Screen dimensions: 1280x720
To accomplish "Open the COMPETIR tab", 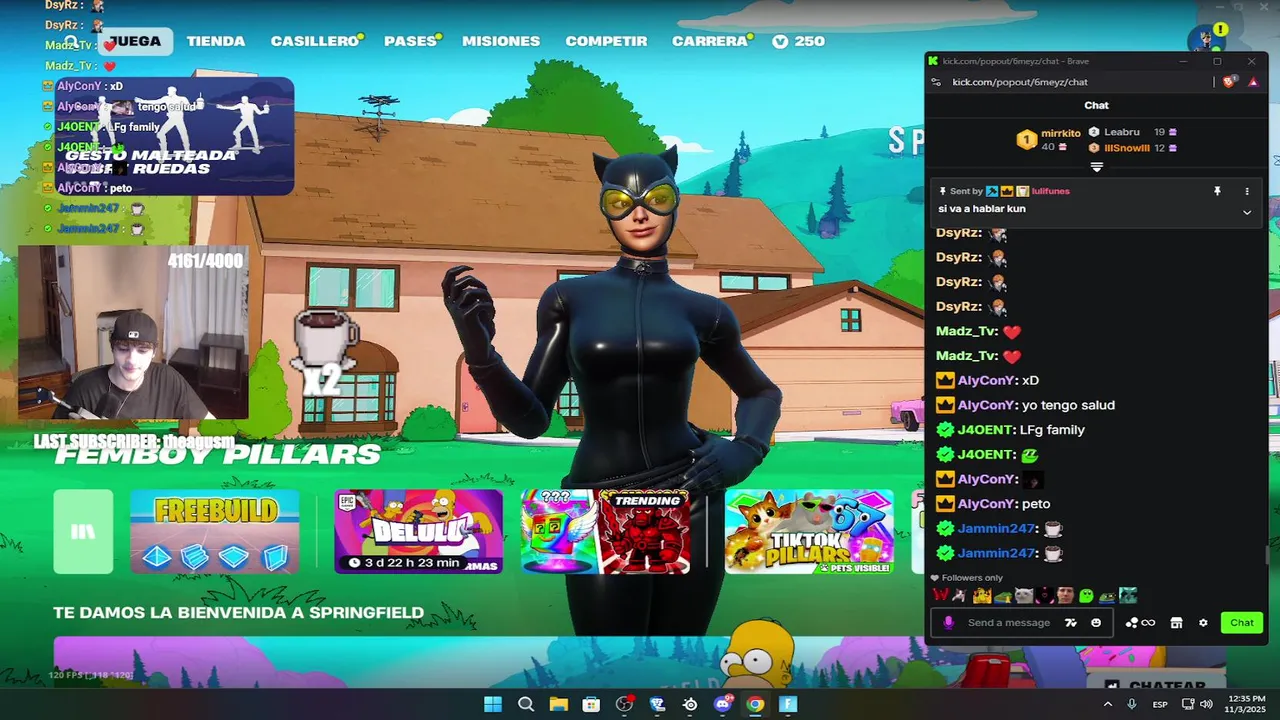I will coord(606,41).
